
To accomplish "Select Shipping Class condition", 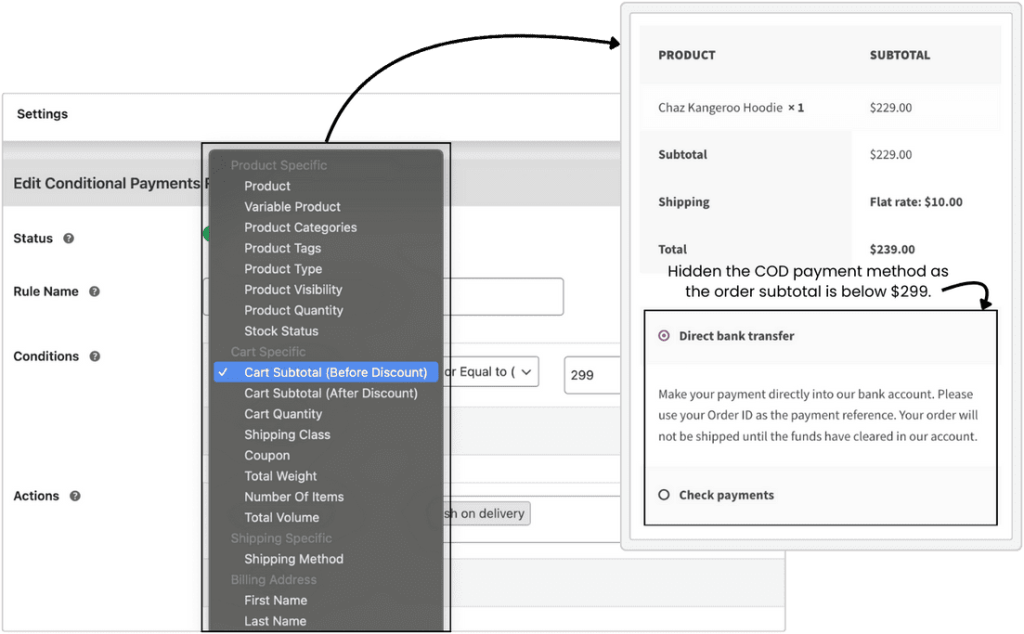I will point(287,435).
